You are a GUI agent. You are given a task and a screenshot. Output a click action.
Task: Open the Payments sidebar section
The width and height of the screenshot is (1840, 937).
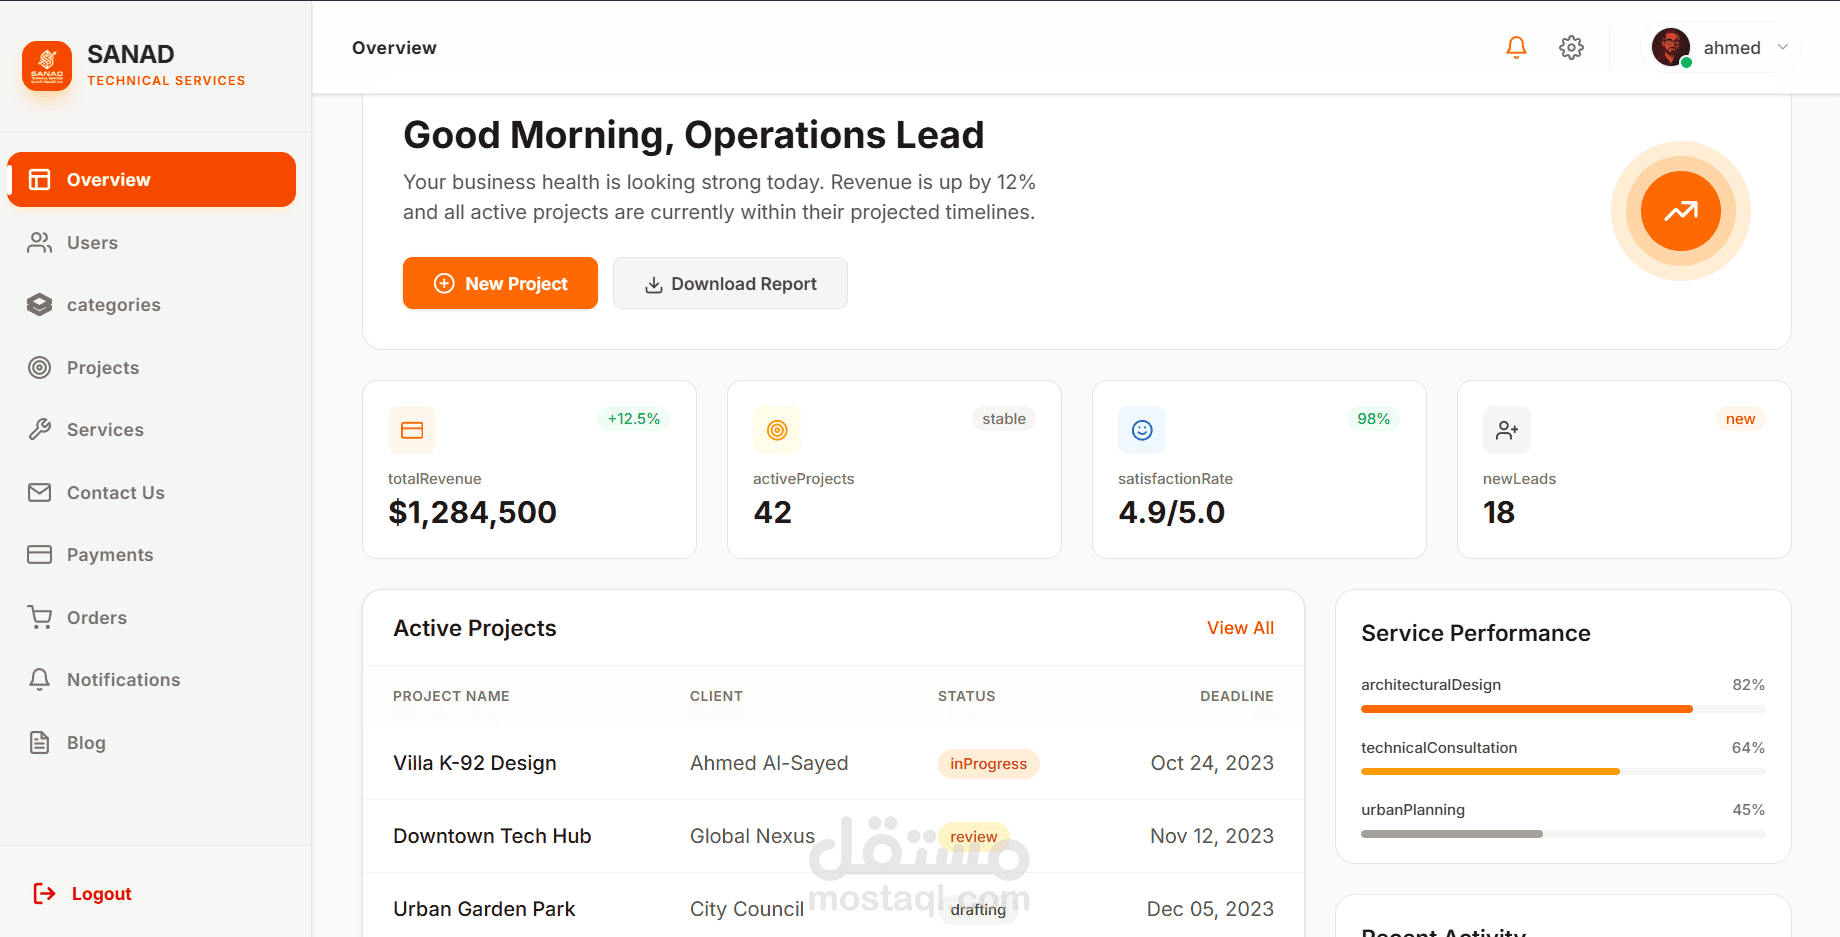point(151,555)
